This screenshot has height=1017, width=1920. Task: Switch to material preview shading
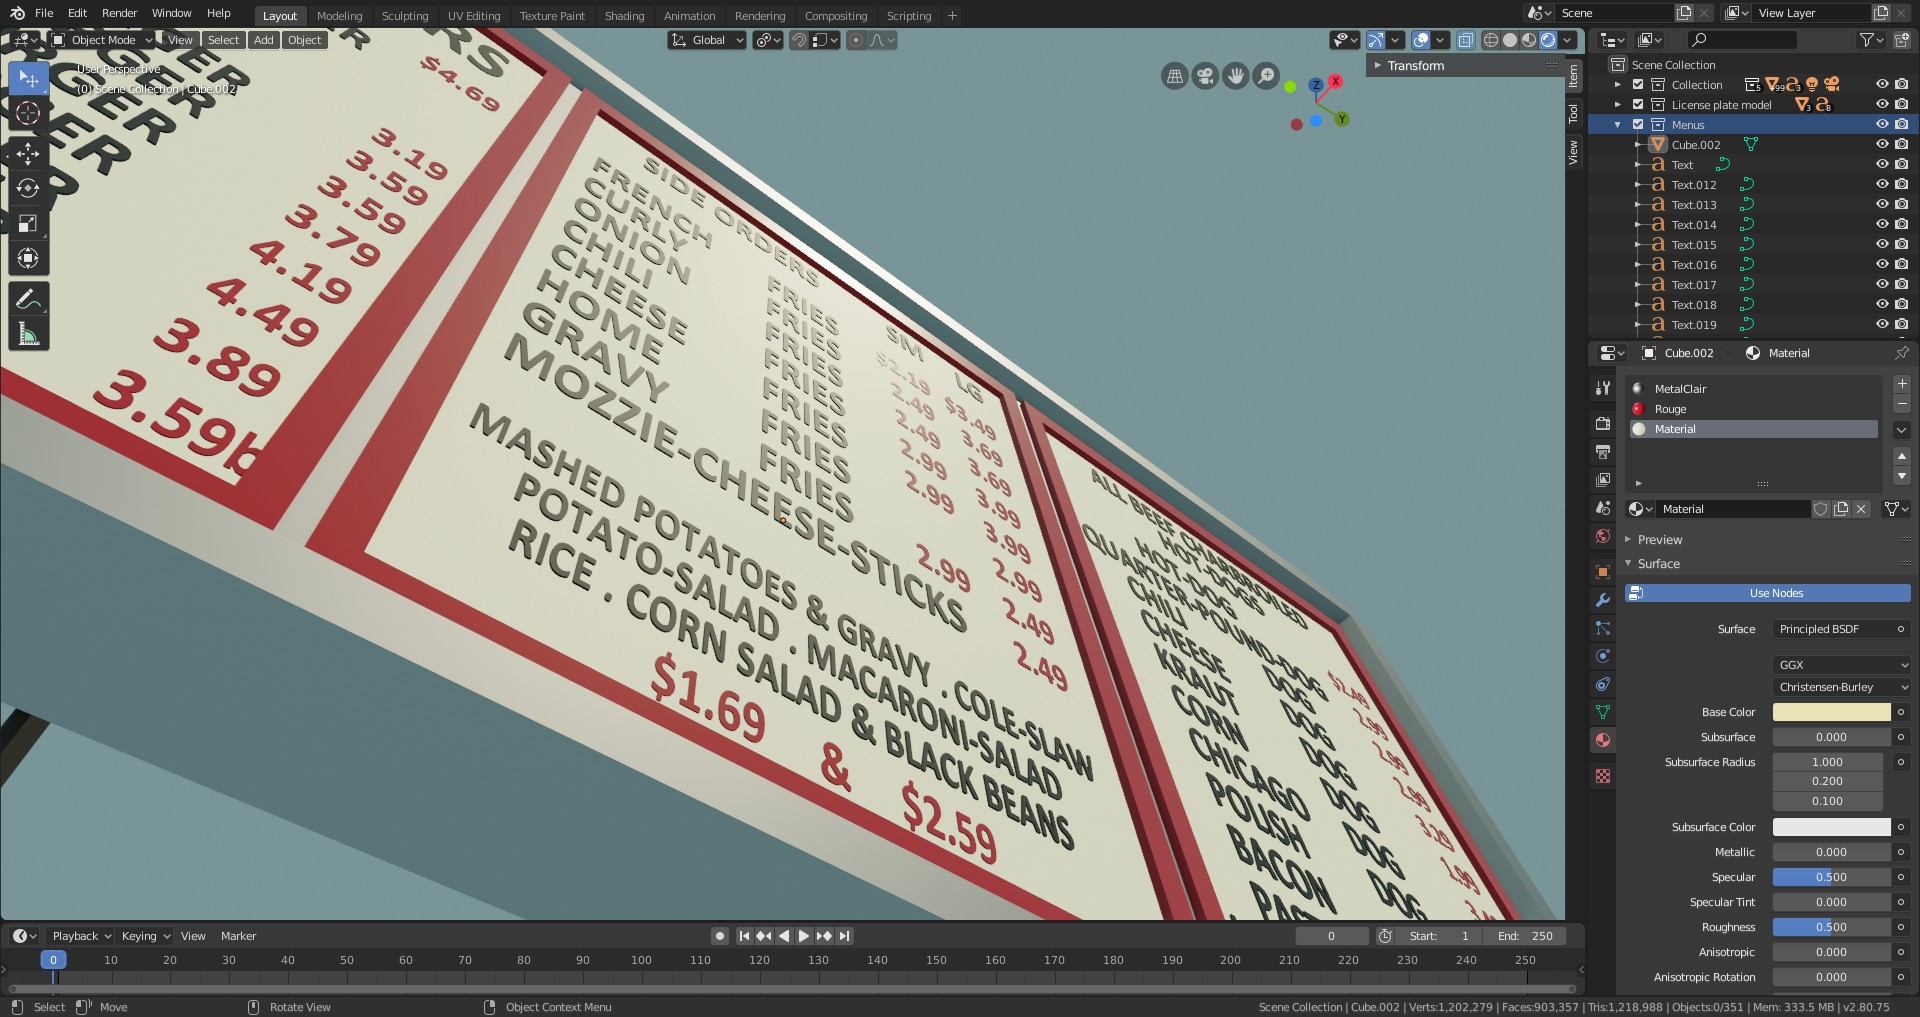pyautogui.click(x=1529, y=40)
